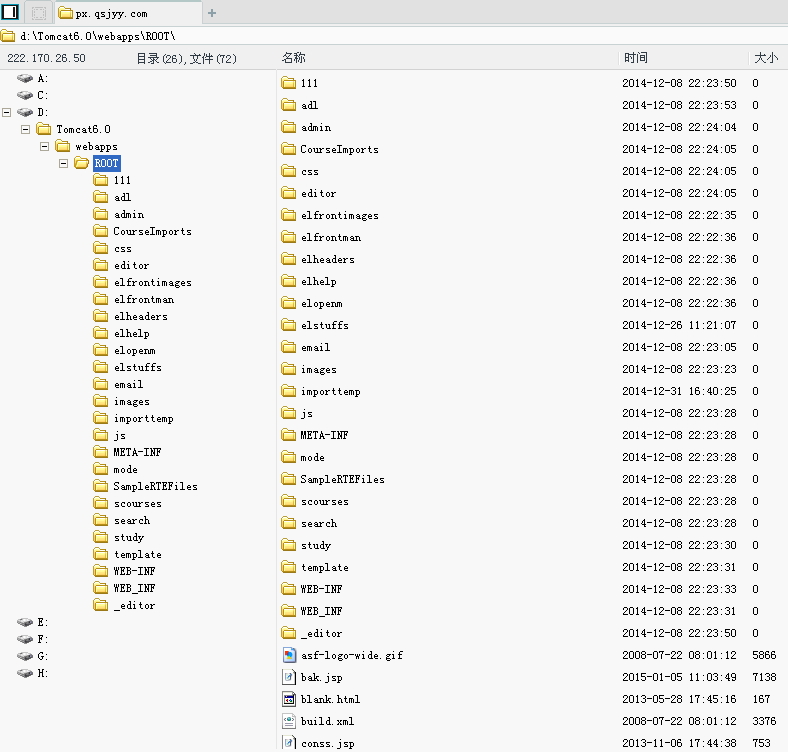Sort by the 大小 column header
This screenshot has width=788, height=752.
[766, 58]
